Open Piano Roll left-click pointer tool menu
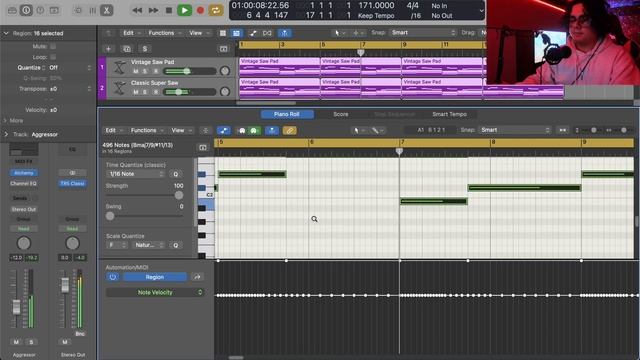640x360 pixels. pos(358,130)
